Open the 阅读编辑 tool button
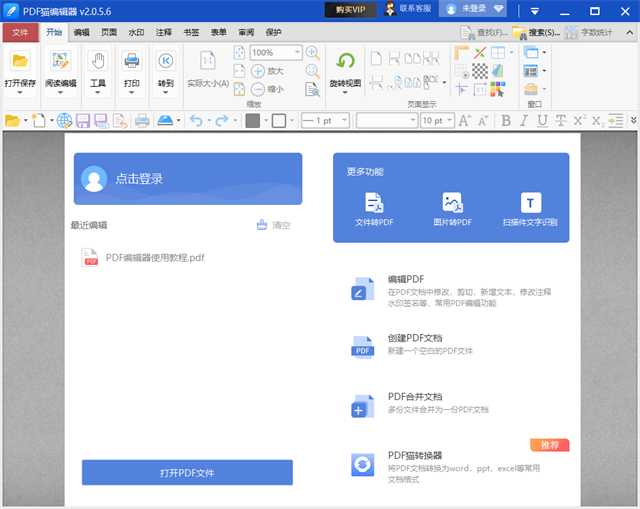This screenshot has height=509, width=640. pyautogui.click(x=60, y=61)
